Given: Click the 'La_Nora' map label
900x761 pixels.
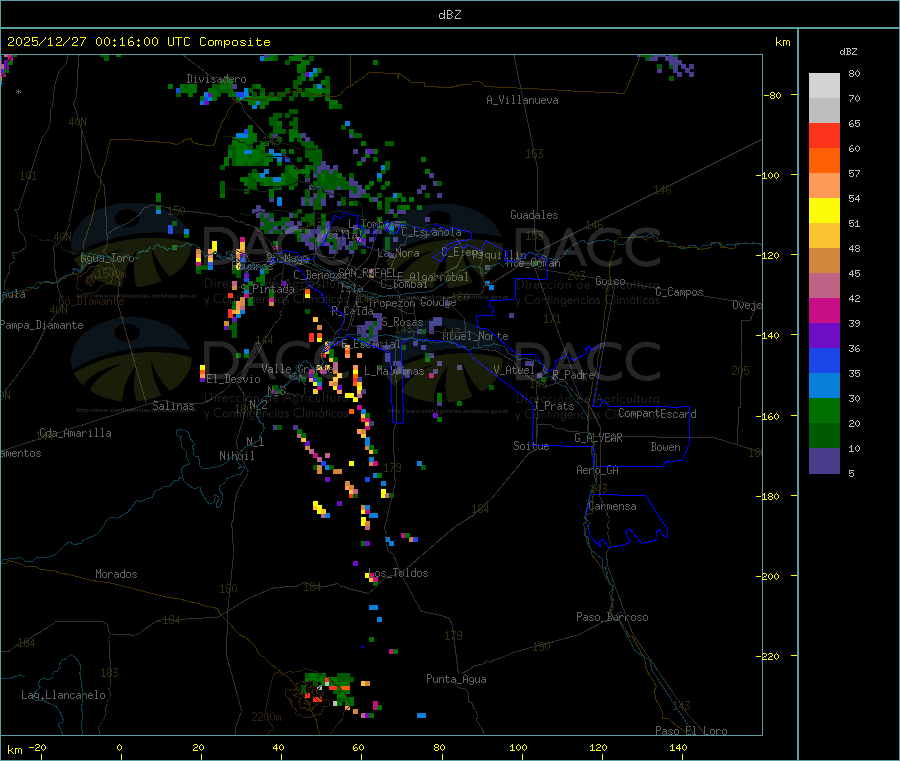Looking at the screenshot, I should coord(398,253).
